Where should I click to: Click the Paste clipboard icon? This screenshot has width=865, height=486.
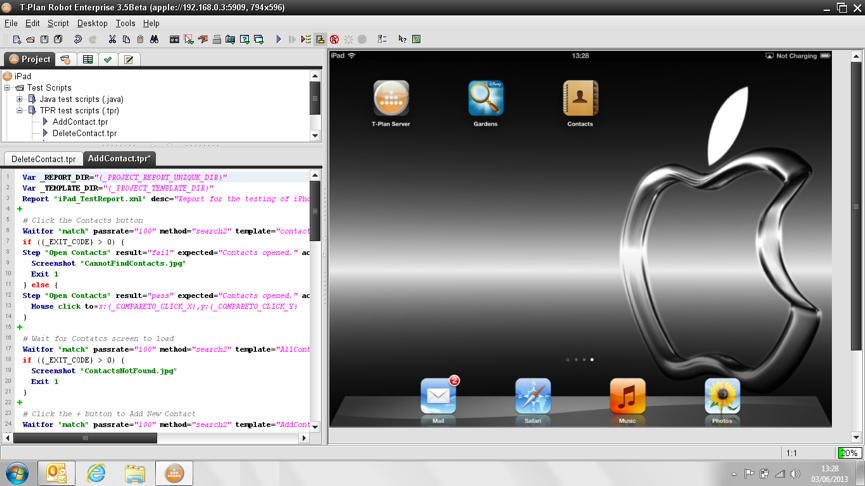(140, 39)
